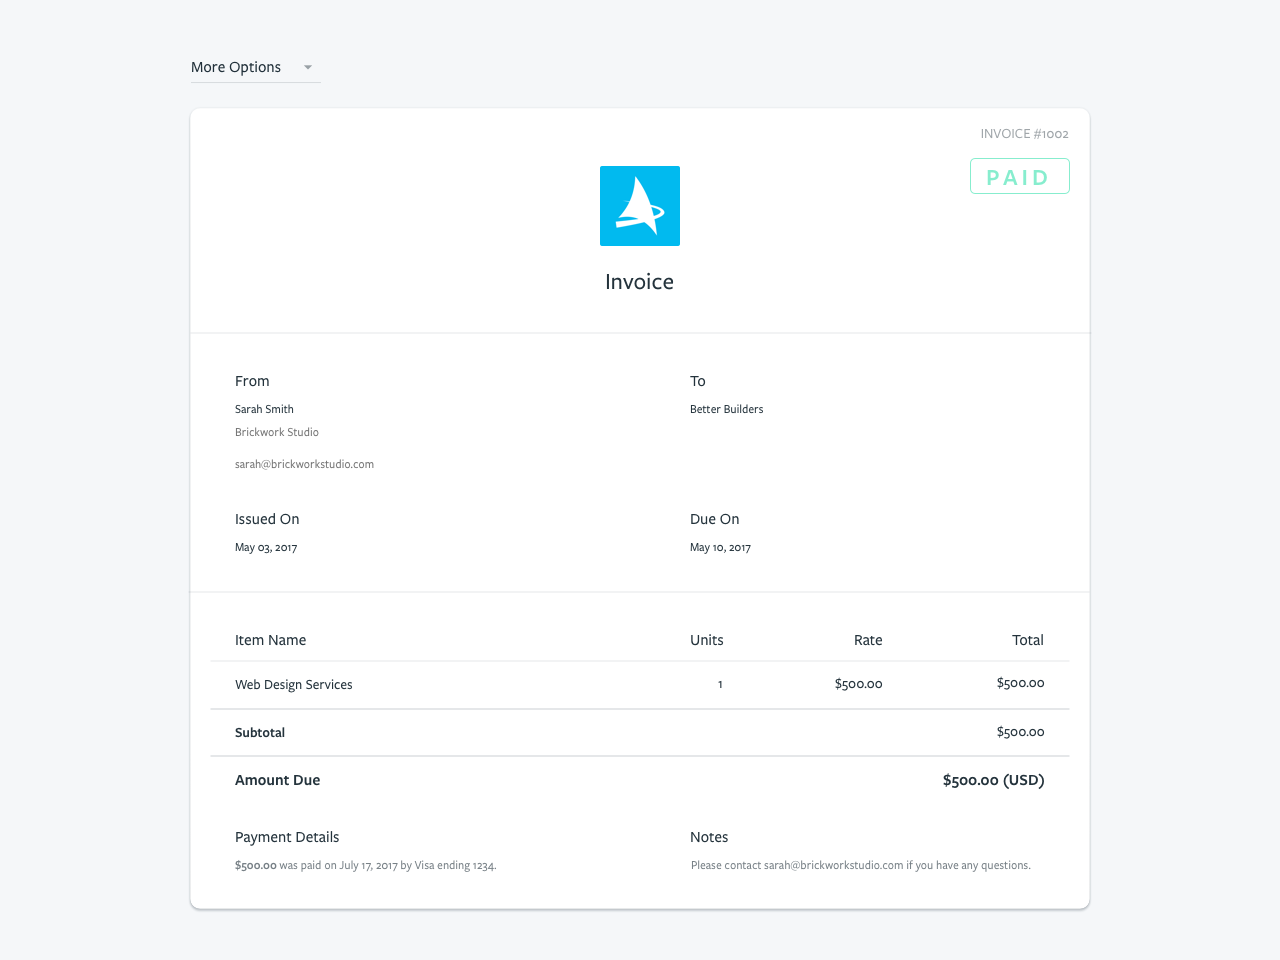Screen dimensions: 1280x960
Task: Click the Total column header
Action: pos(1028,640)
